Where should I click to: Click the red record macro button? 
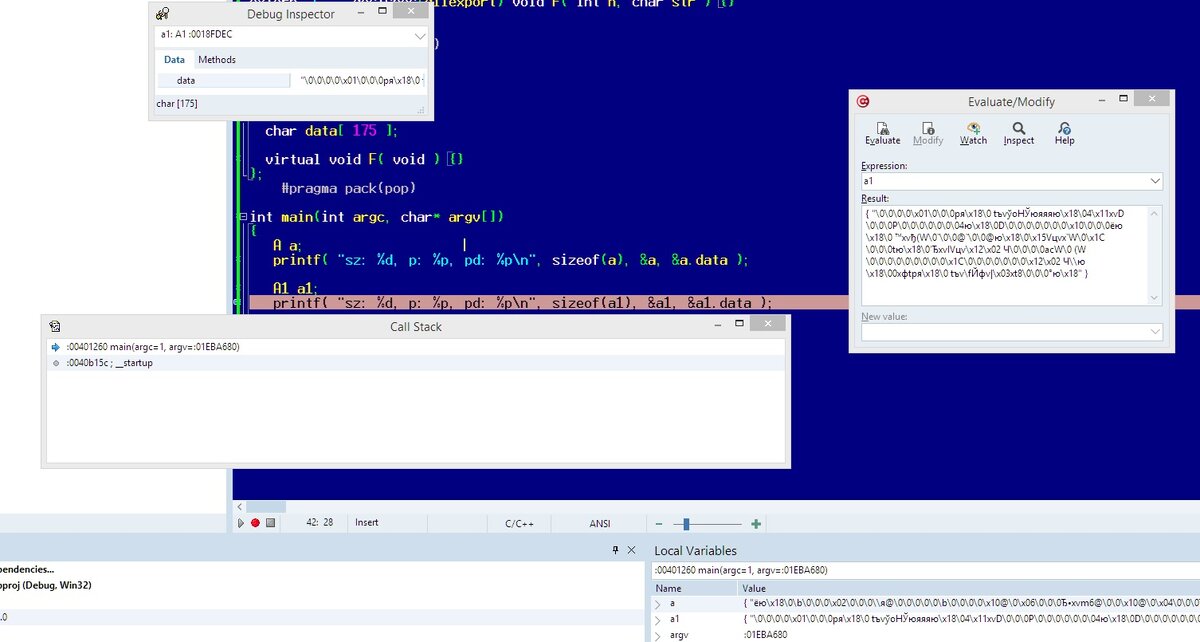tap(255, 523)
